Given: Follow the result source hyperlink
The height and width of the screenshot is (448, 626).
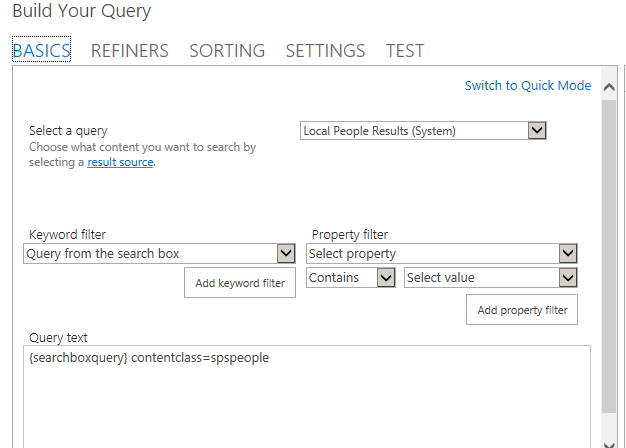Looking at the screenshot, I should point(120,162).
